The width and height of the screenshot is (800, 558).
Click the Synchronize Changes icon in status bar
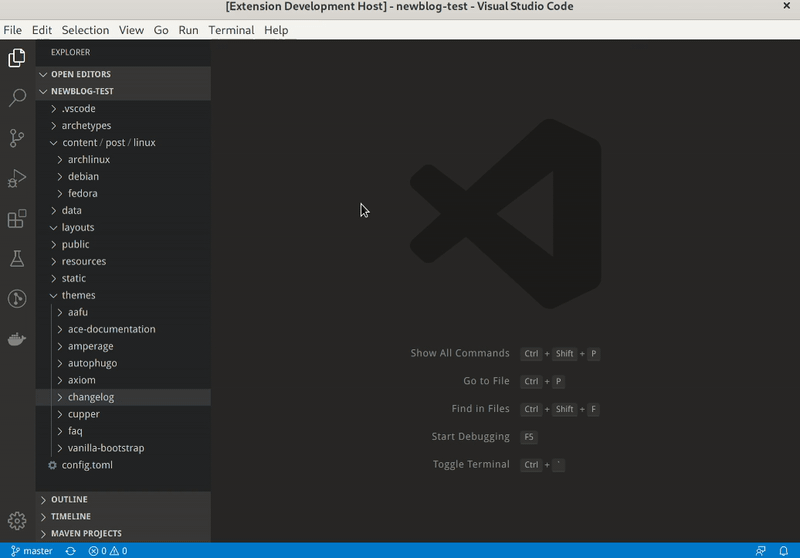(70, 551)
